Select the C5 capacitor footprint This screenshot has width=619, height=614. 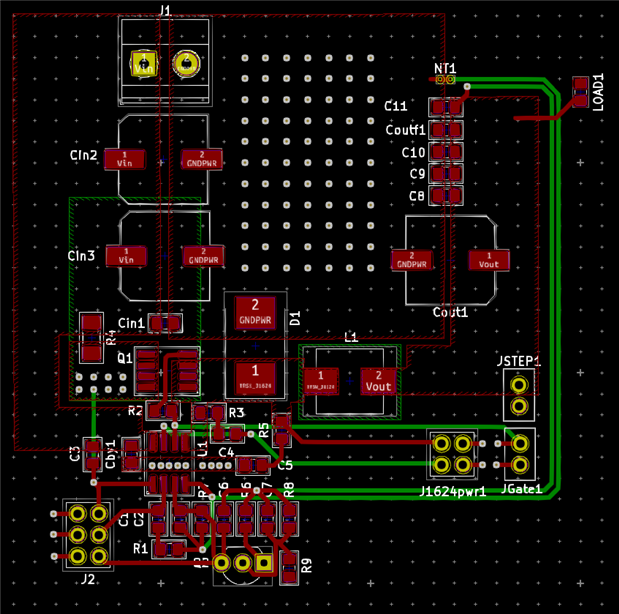[x=253, y=465]
